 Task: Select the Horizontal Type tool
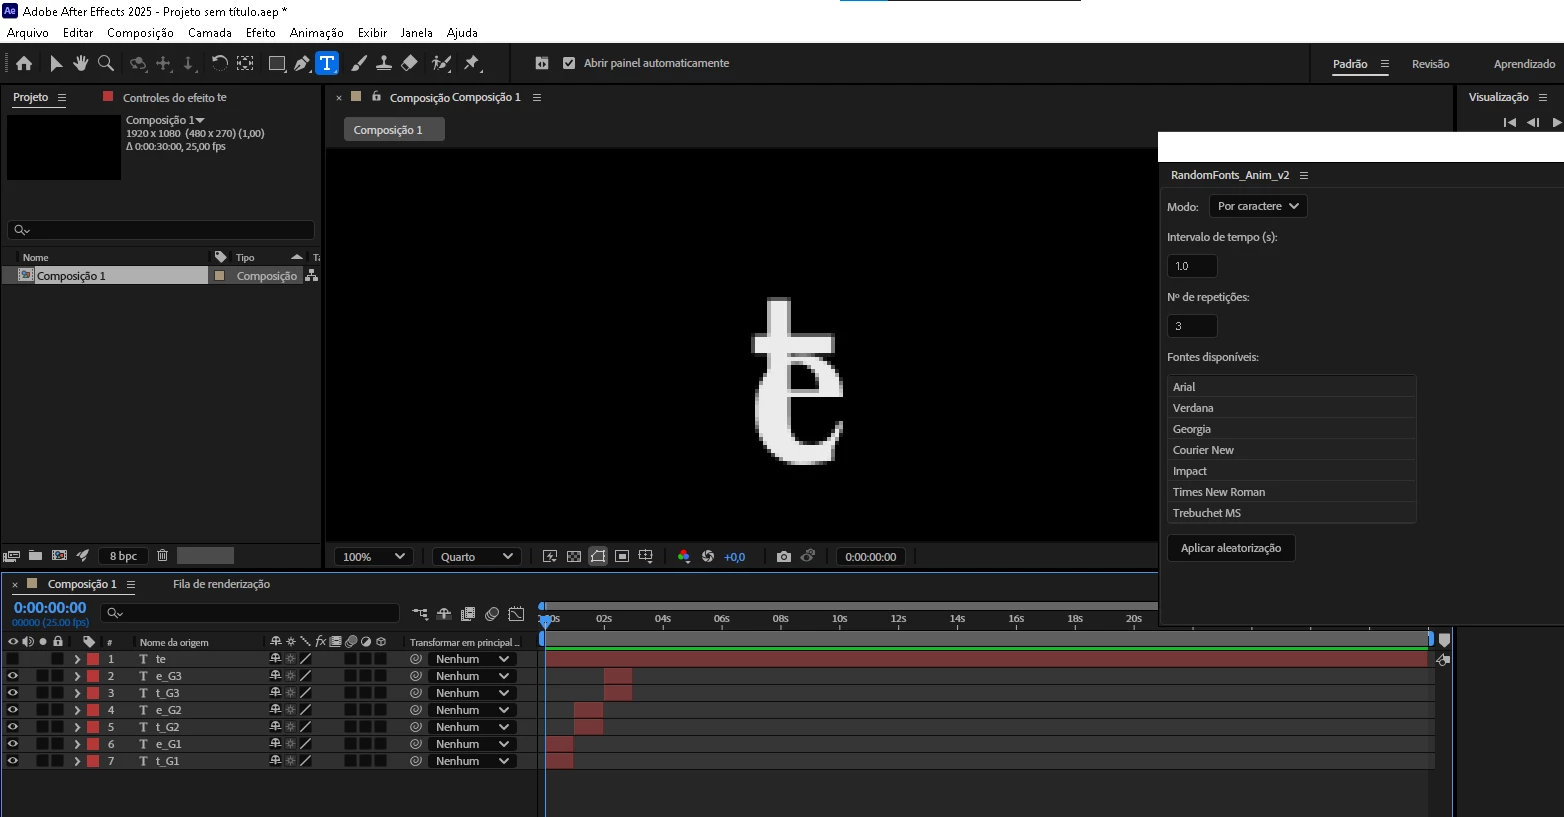327,63
